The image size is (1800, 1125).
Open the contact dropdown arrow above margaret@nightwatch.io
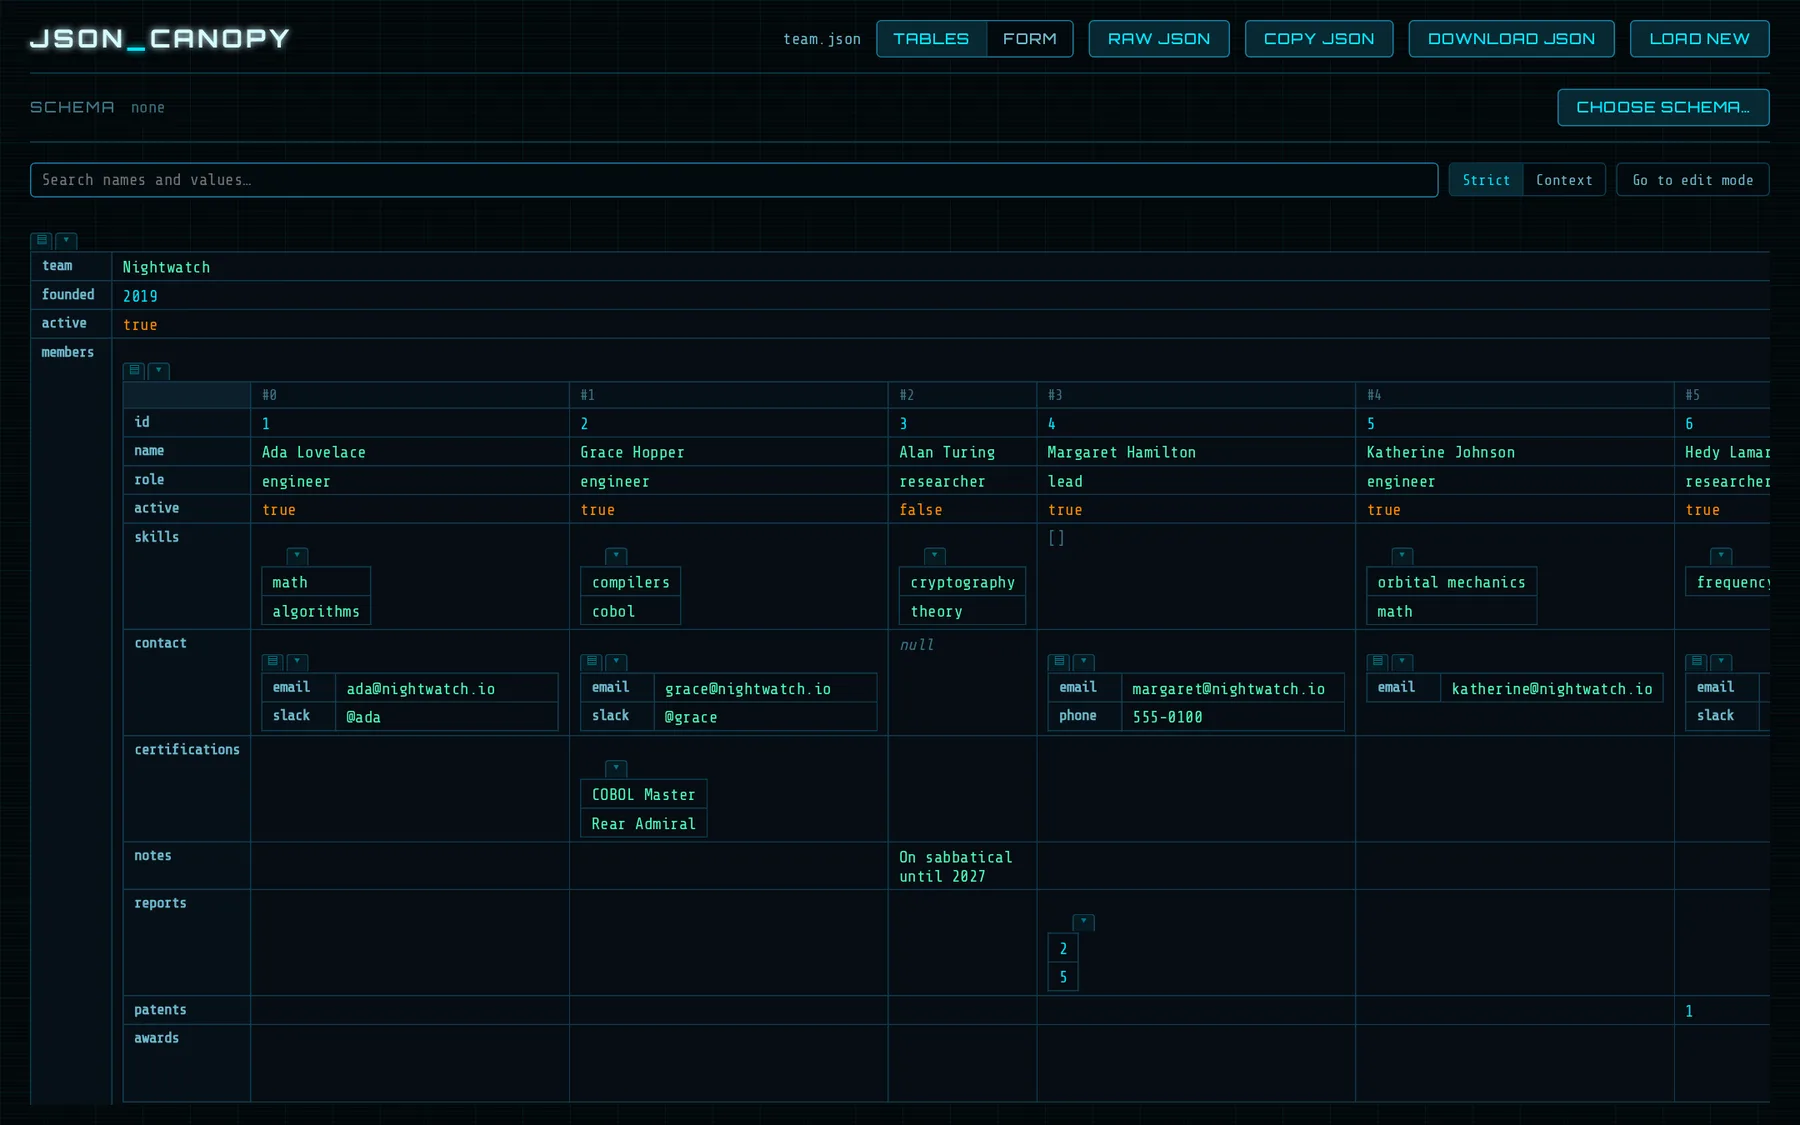pyautogui.click(x=1083, y=662)
